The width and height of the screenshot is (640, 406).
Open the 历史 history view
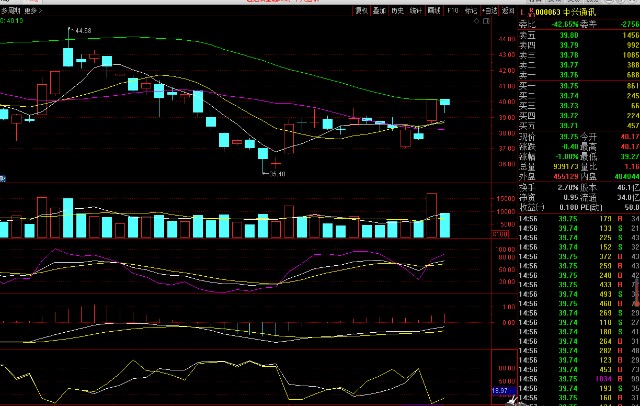click(397, 10)
